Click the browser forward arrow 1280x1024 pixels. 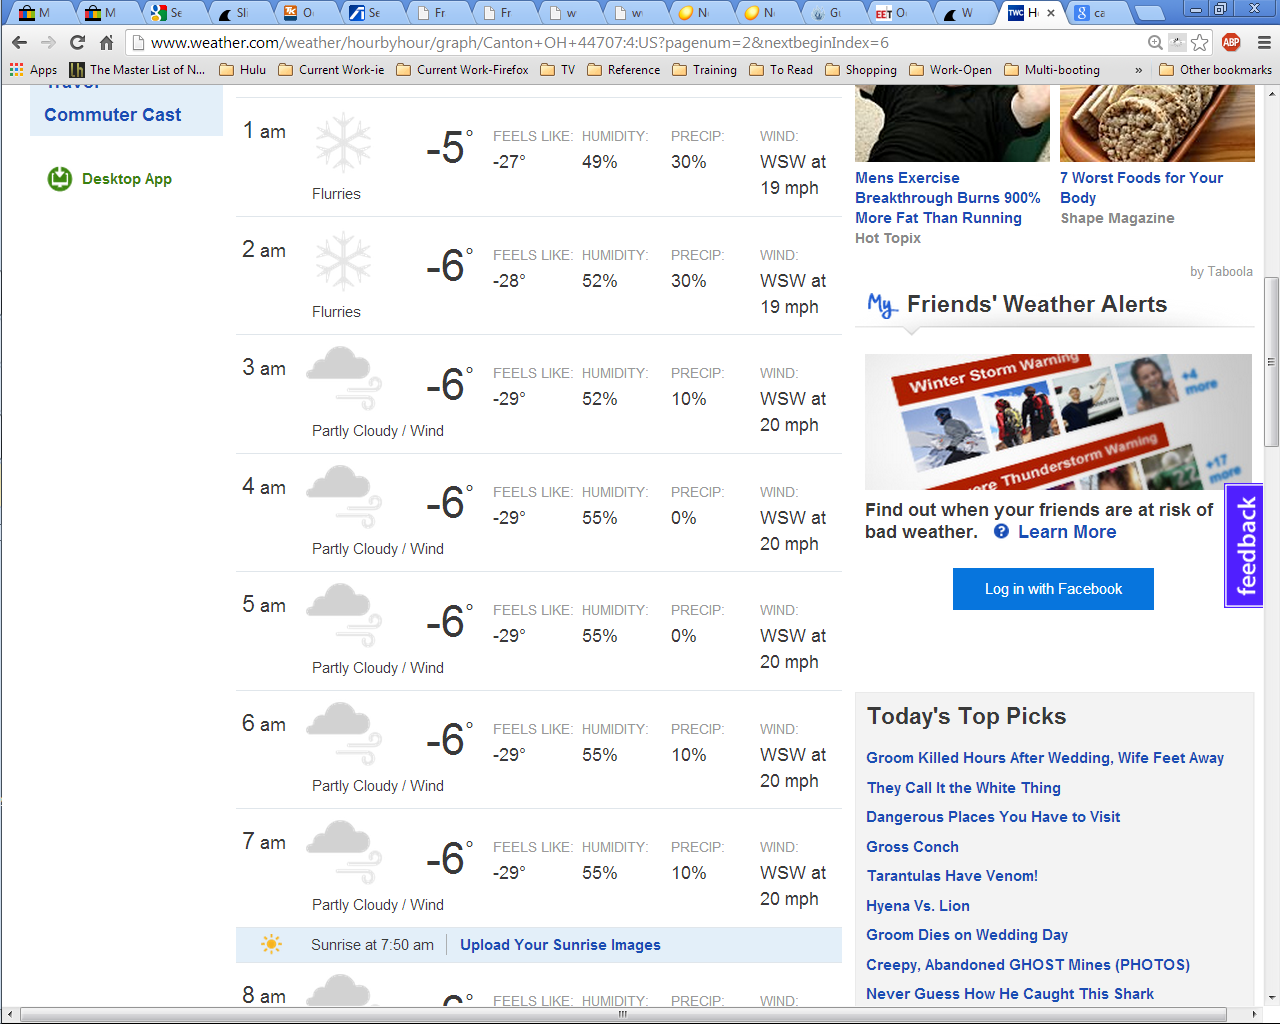click(48, 42)
